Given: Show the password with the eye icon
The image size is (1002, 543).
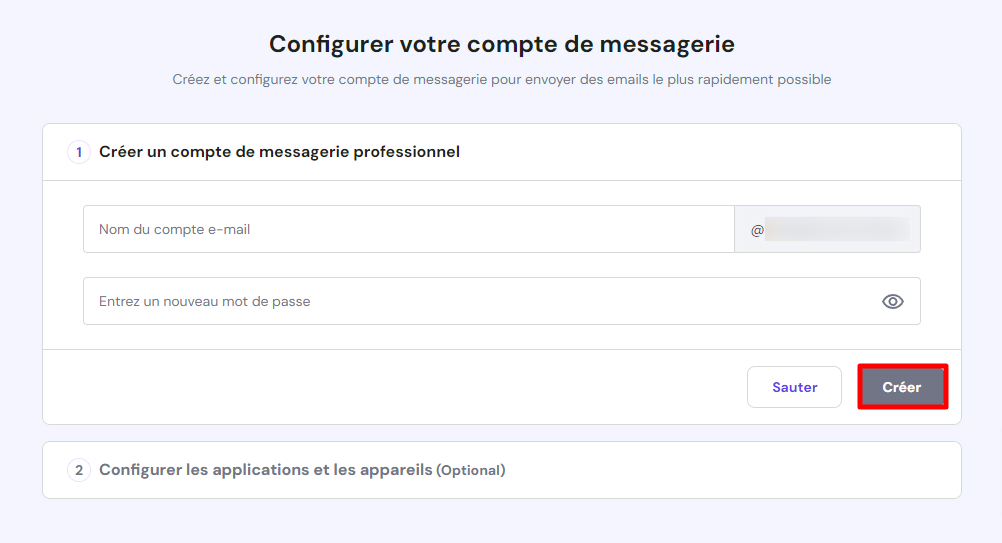Looking at the screenshot, I should [893, 301].
